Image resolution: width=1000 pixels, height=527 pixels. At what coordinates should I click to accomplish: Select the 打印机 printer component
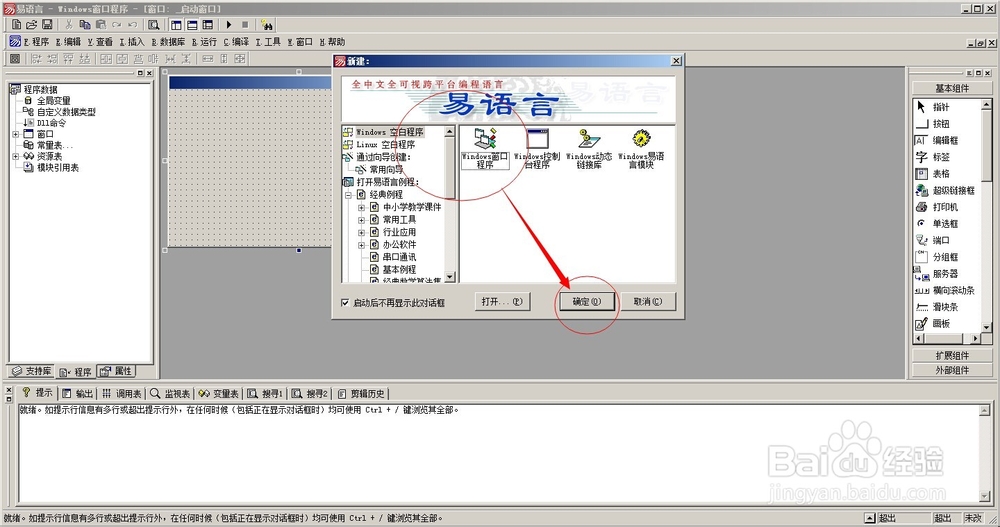tap(945, 207)
